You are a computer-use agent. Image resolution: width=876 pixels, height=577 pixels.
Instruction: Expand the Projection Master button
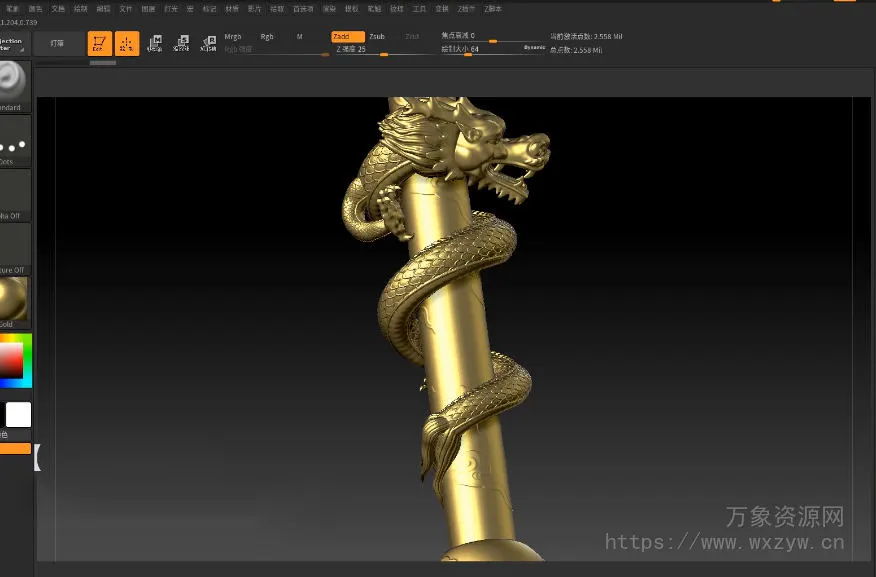click(13, 44)
